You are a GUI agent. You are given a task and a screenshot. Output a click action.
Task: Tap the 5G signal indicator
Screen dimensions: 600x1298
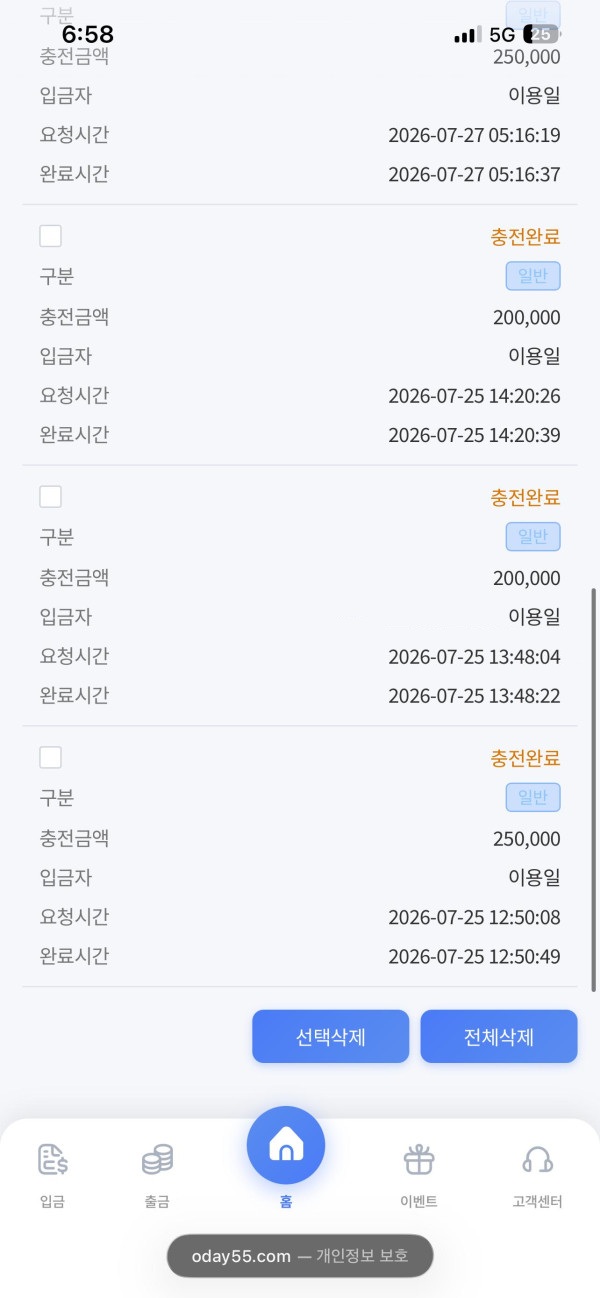(501, 35)
